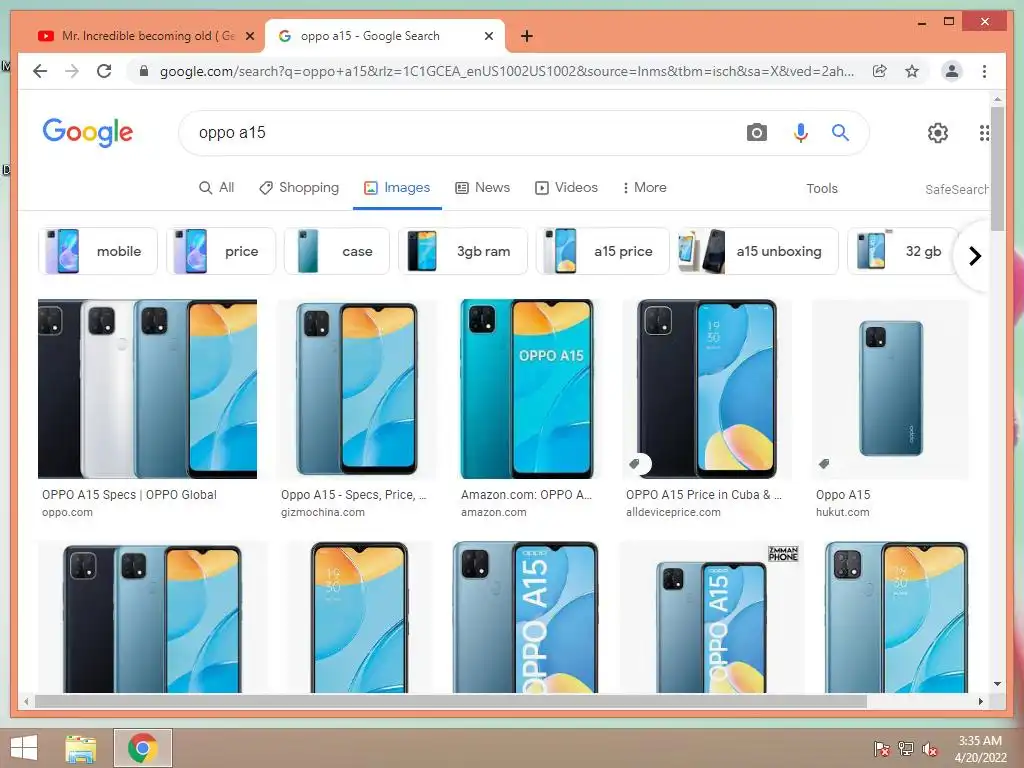Select the a15 unboxing suggestion chip
The width and height of the screenshot is (1024, 768).
758,251
